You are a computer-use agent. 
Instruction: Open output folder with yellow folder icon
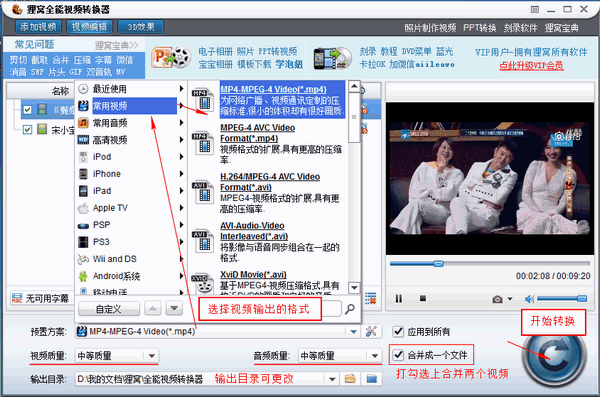[350, 379]
